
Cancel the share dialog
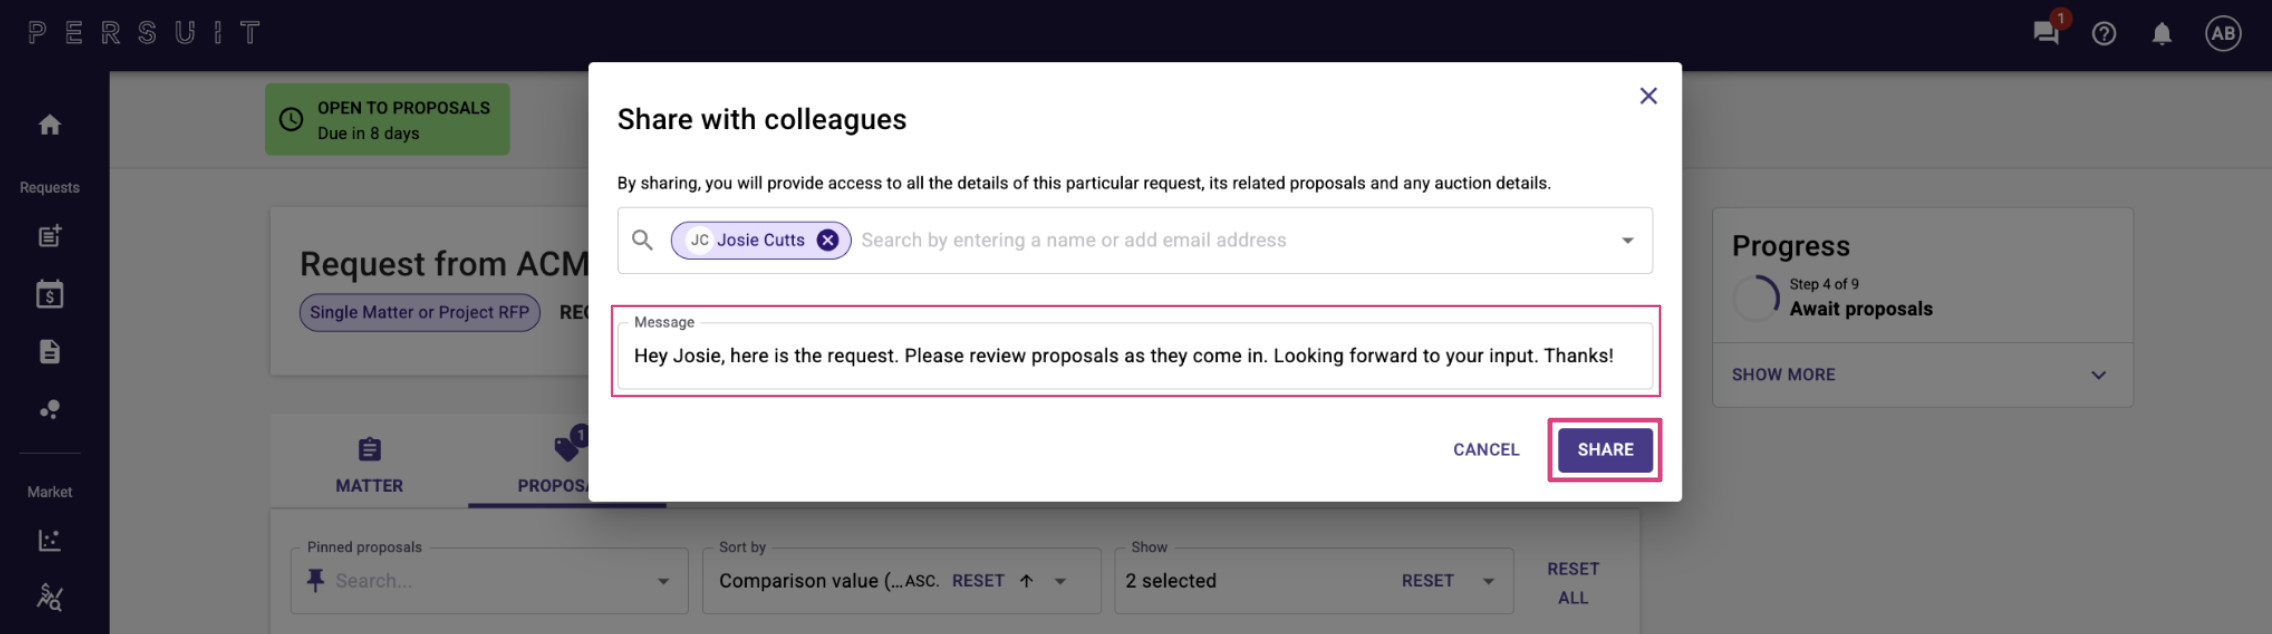(x=1486, y=450)
